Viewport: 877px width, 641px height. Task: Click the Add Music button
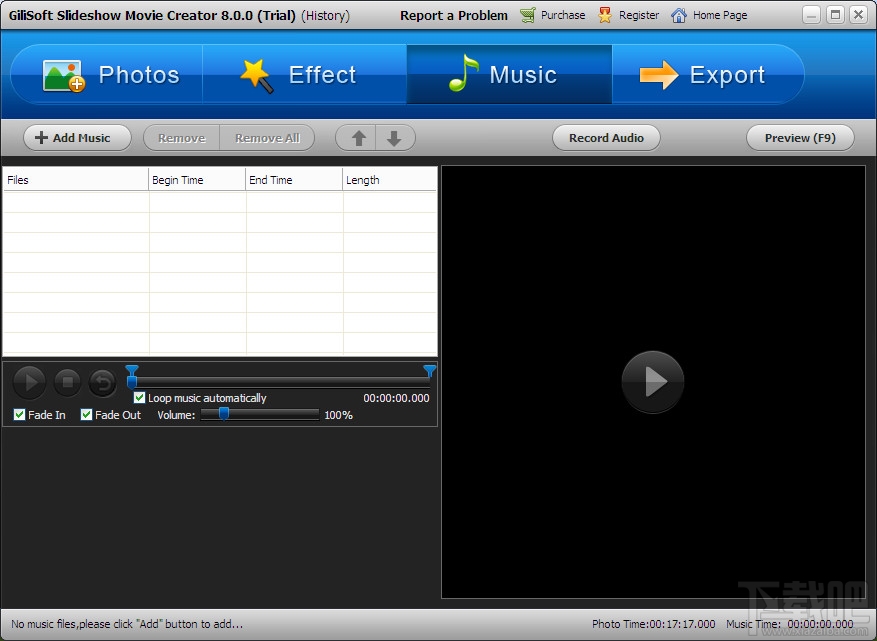(76, 137)
